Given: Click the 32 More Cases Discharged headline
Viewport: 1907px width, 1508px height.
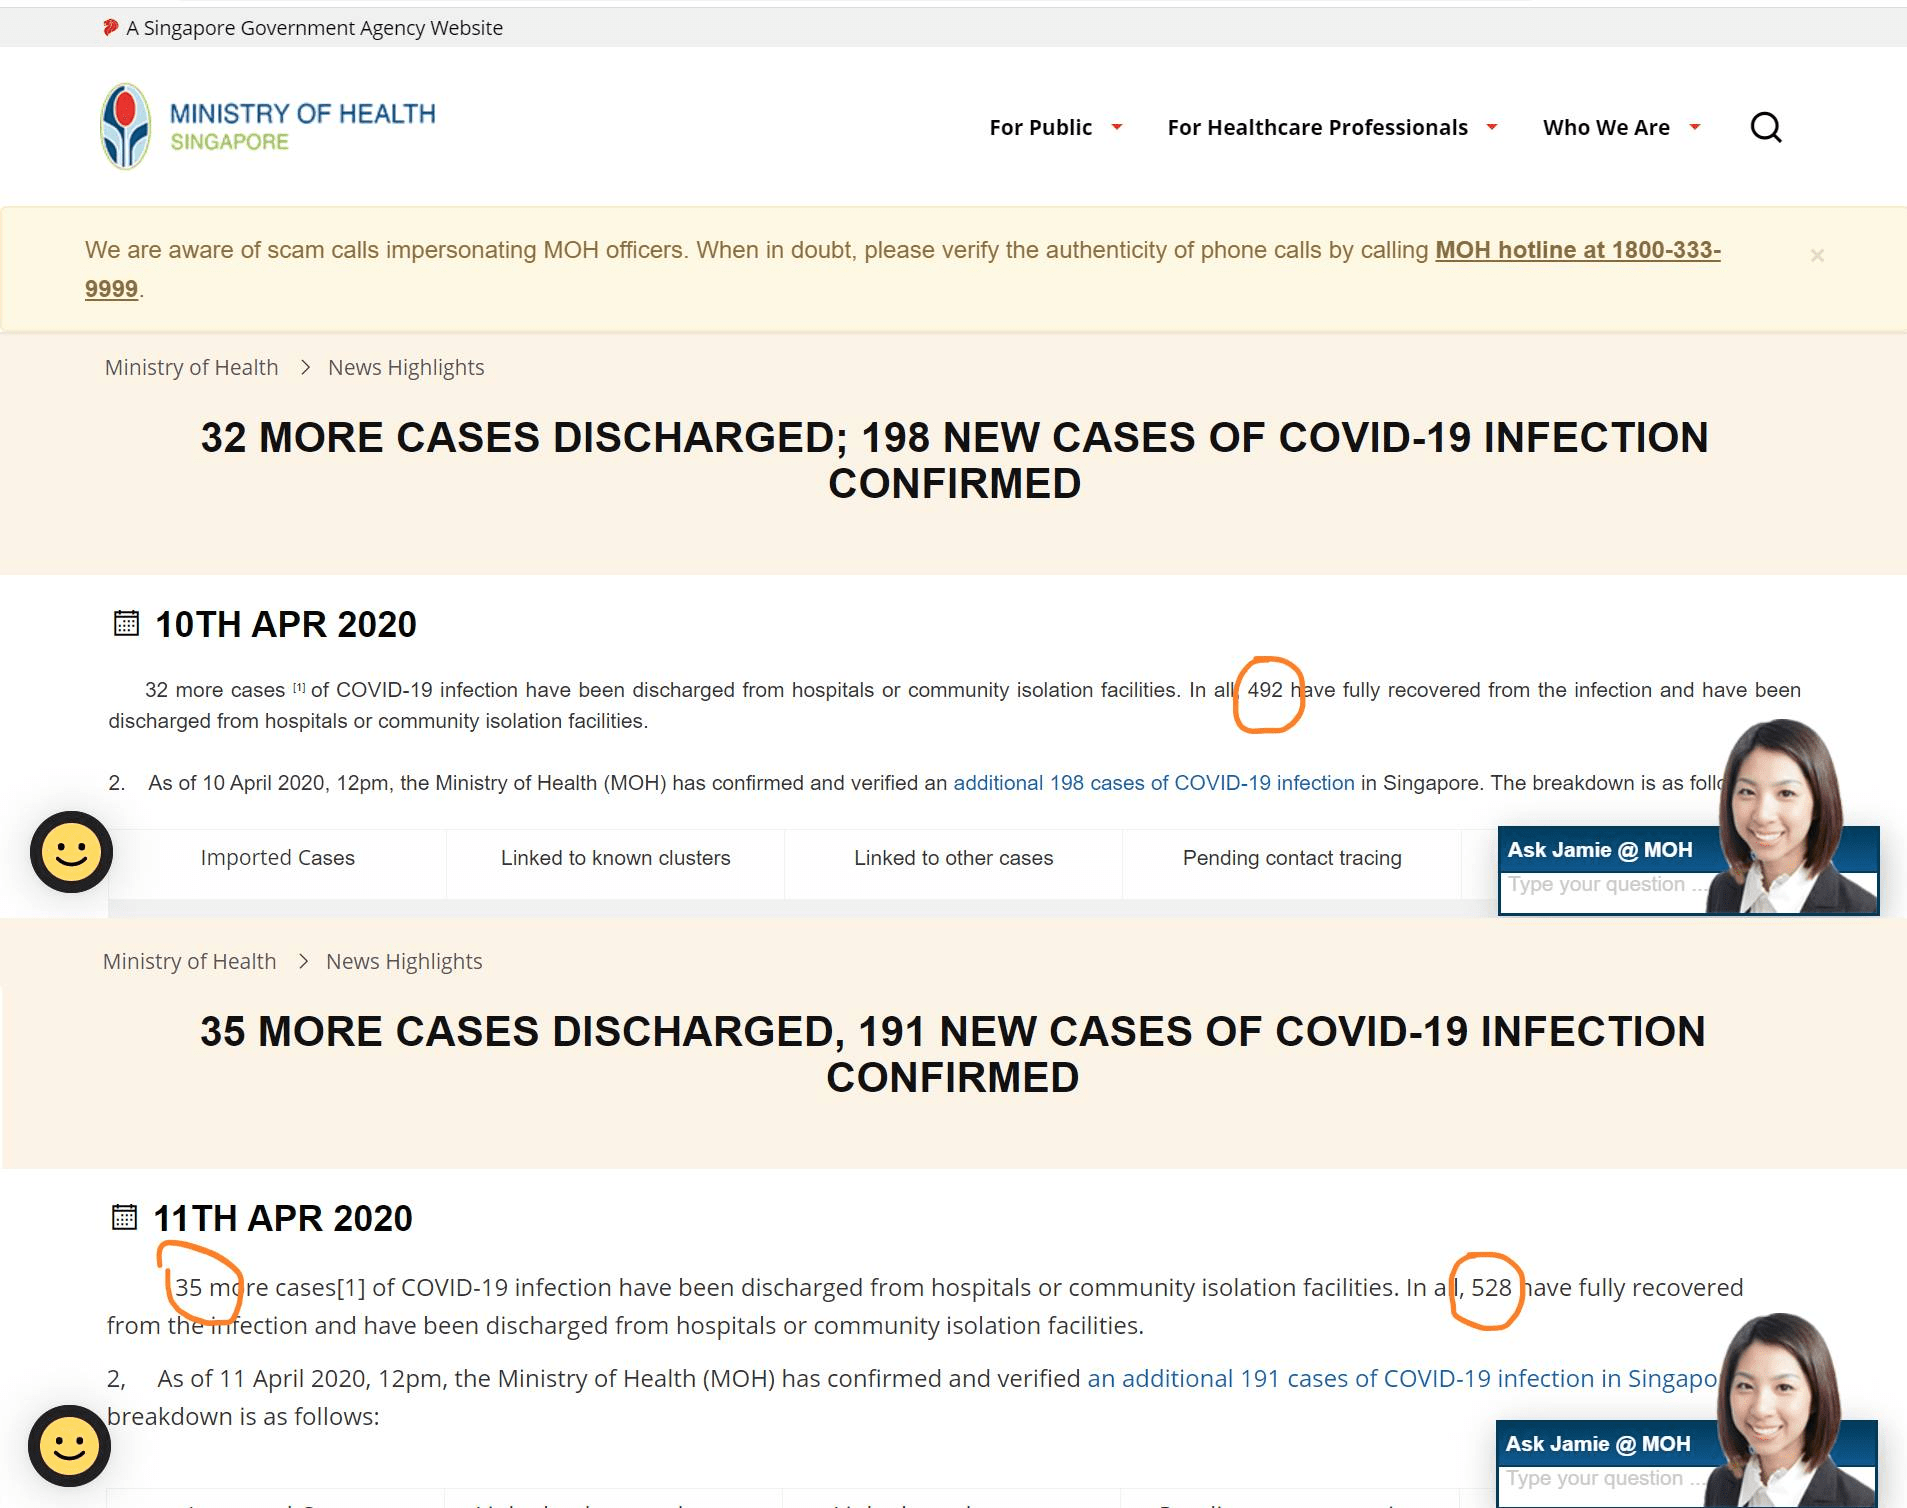Looking at the screenshot, I should pyautogui.click(x=955, y=460).
